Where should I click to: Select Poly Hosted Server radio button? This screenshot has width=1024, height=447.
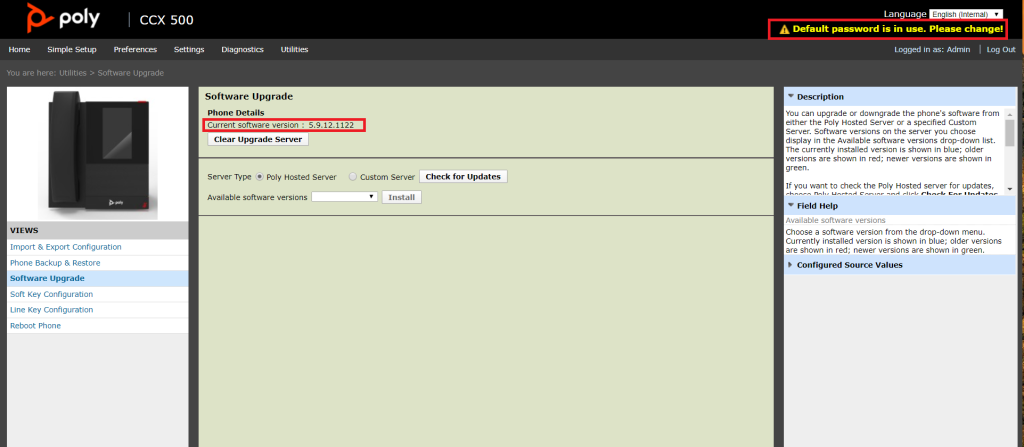pos(260,177)
